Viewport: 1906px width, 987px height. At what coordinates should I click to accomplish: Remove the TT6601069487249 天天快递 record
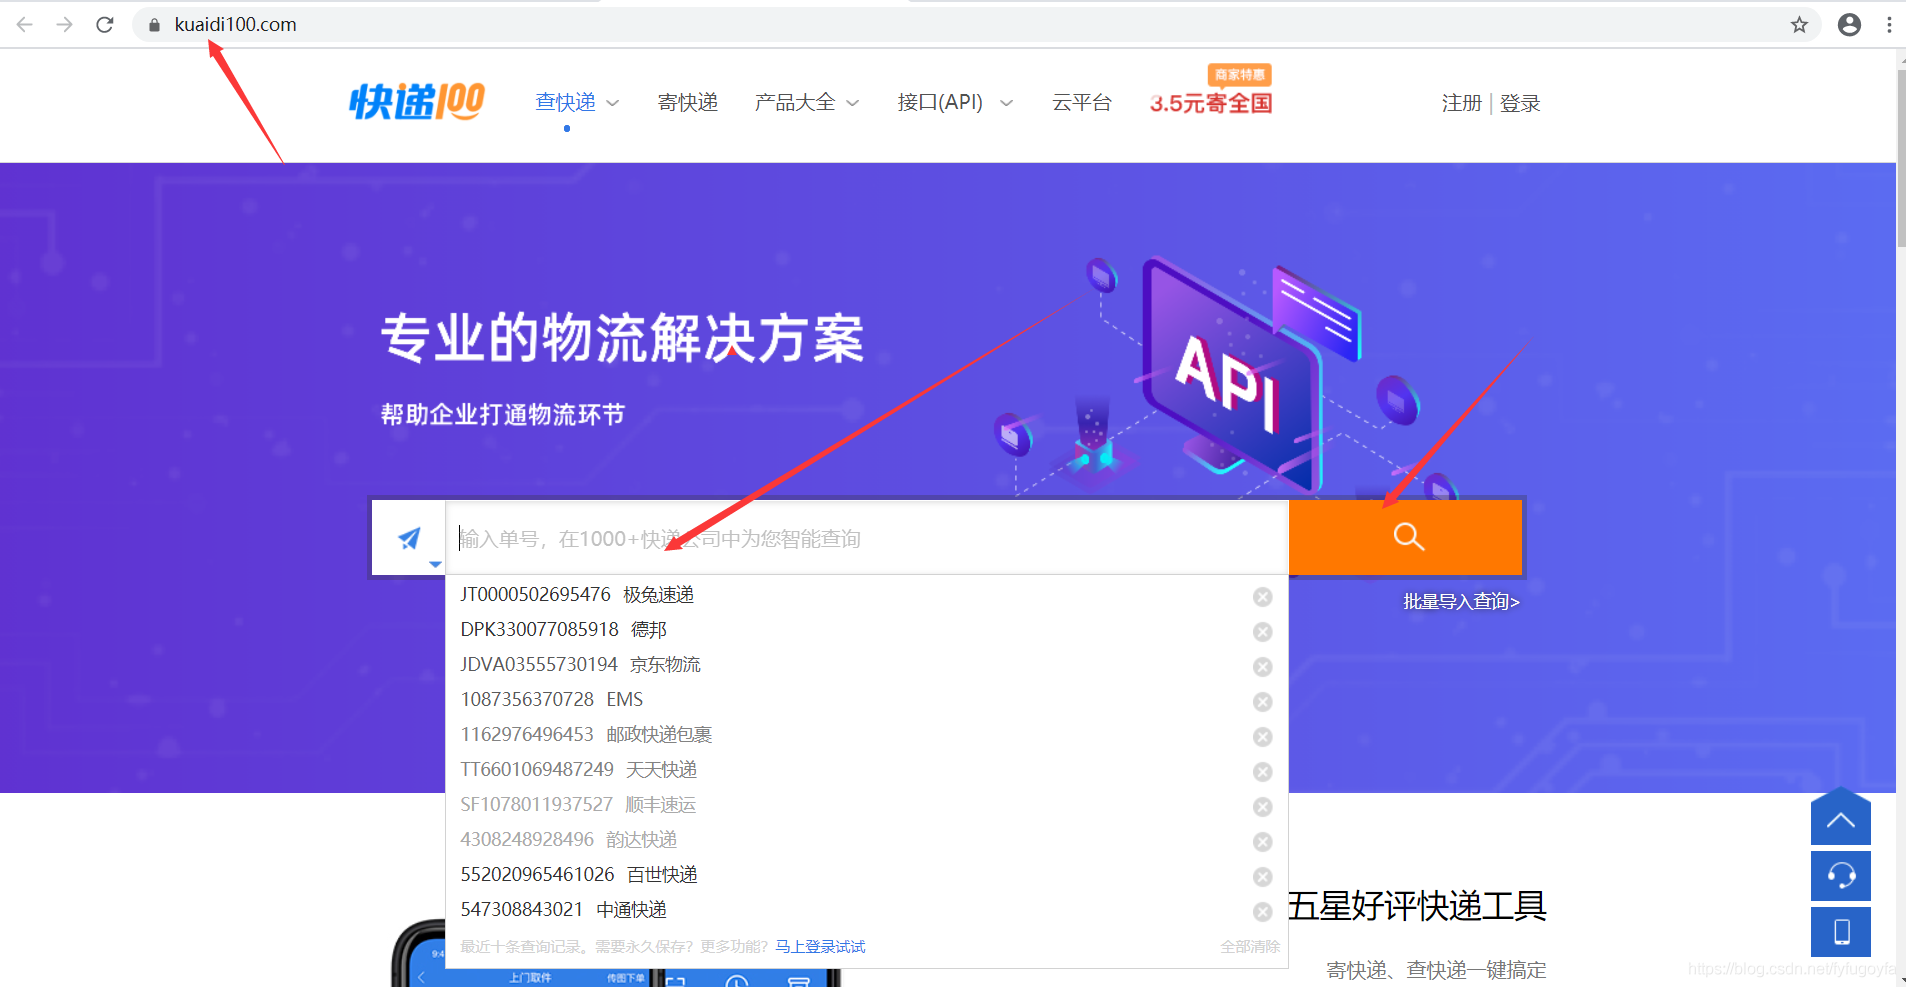(1263, 772)
